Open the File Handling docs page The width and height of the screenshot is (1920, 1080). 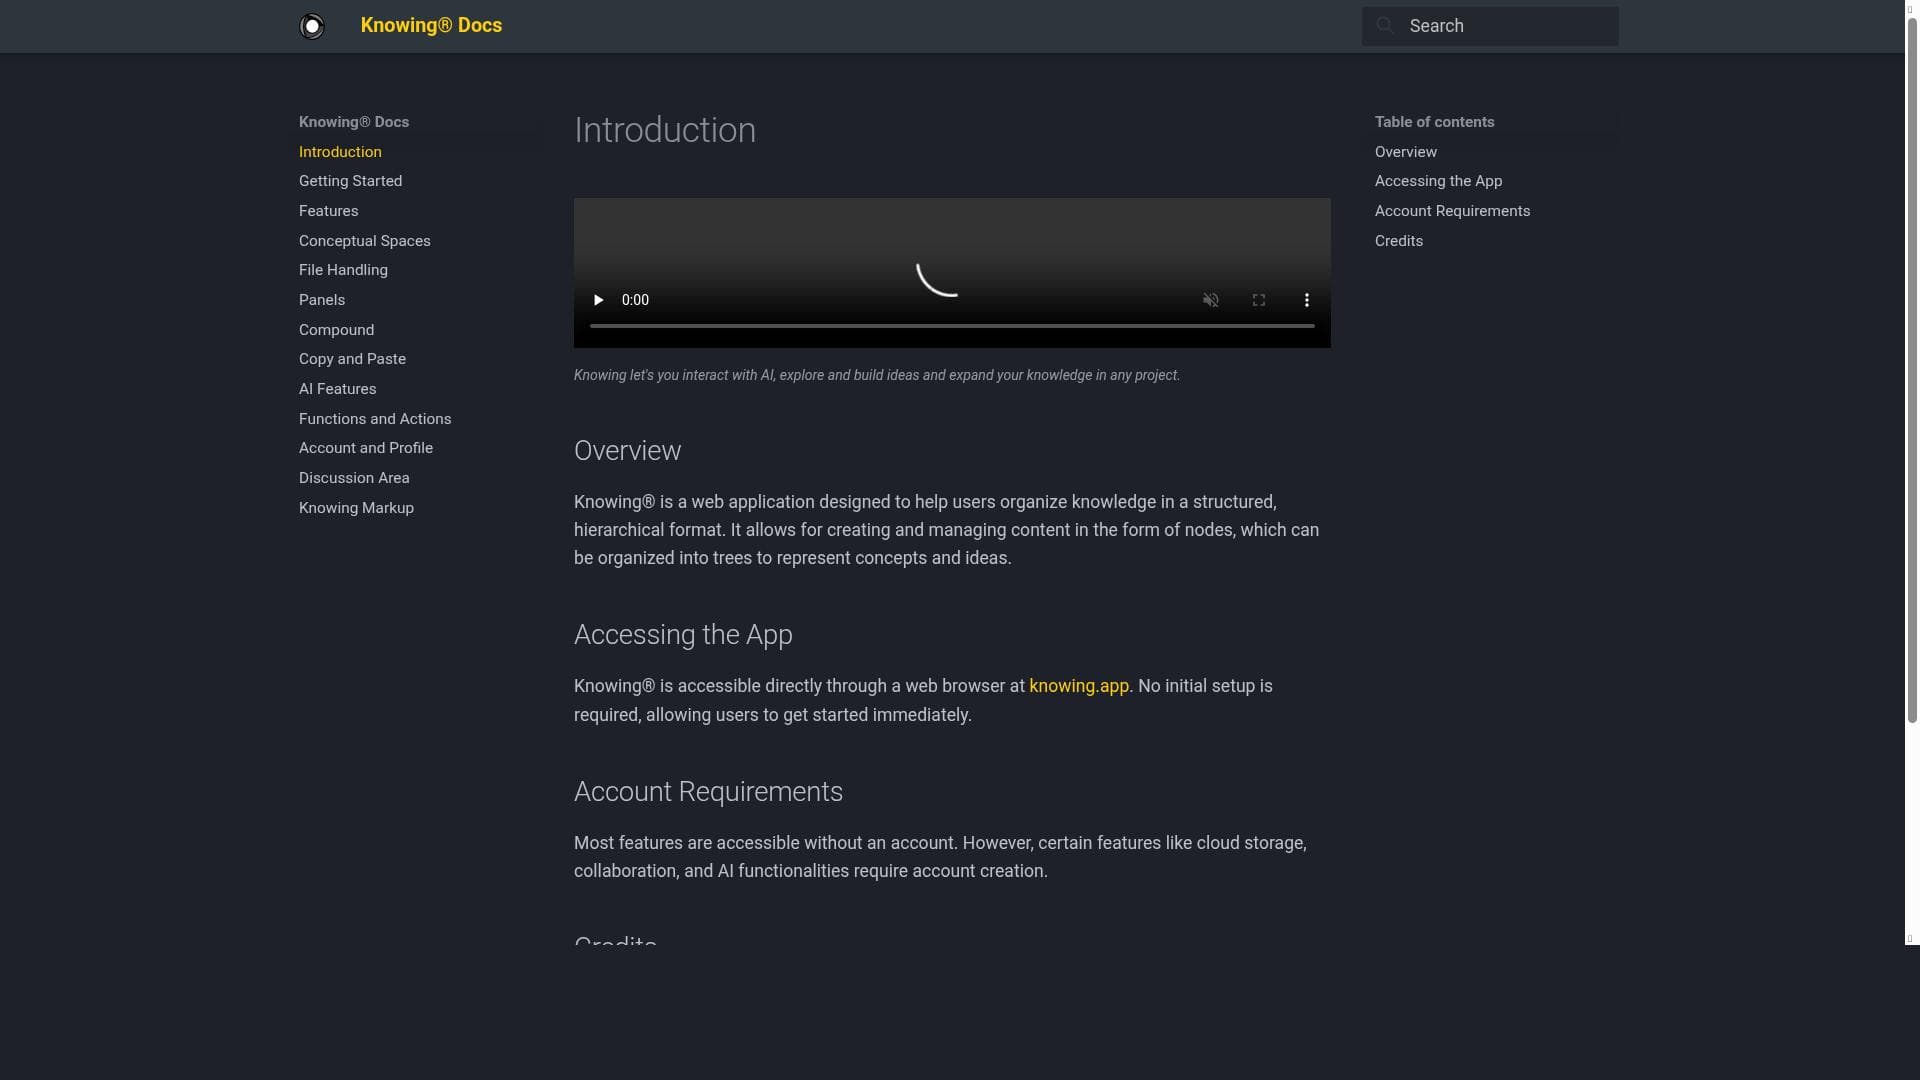click(x=343, y=270)
